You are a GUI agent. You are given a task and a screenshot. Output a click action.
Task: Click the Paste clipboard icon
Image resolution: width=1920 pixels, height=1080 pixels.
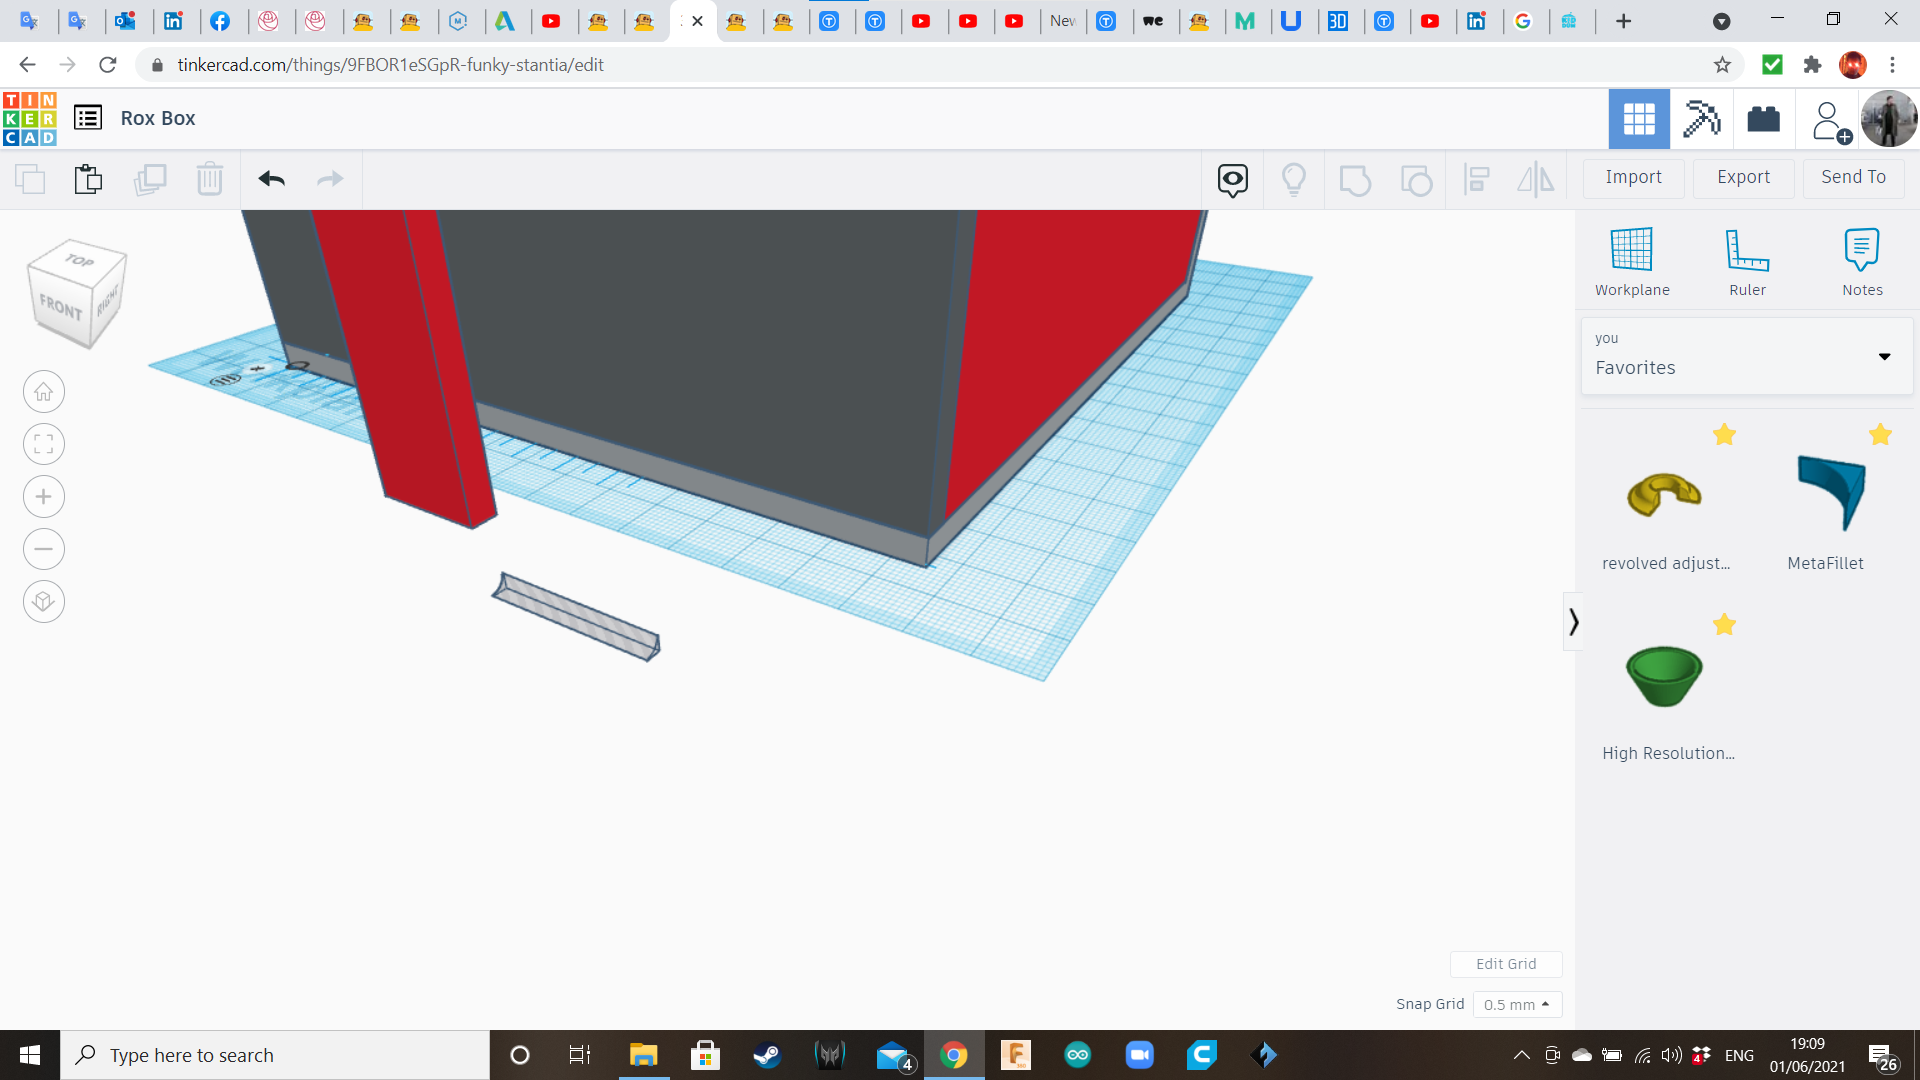(88, 179)
